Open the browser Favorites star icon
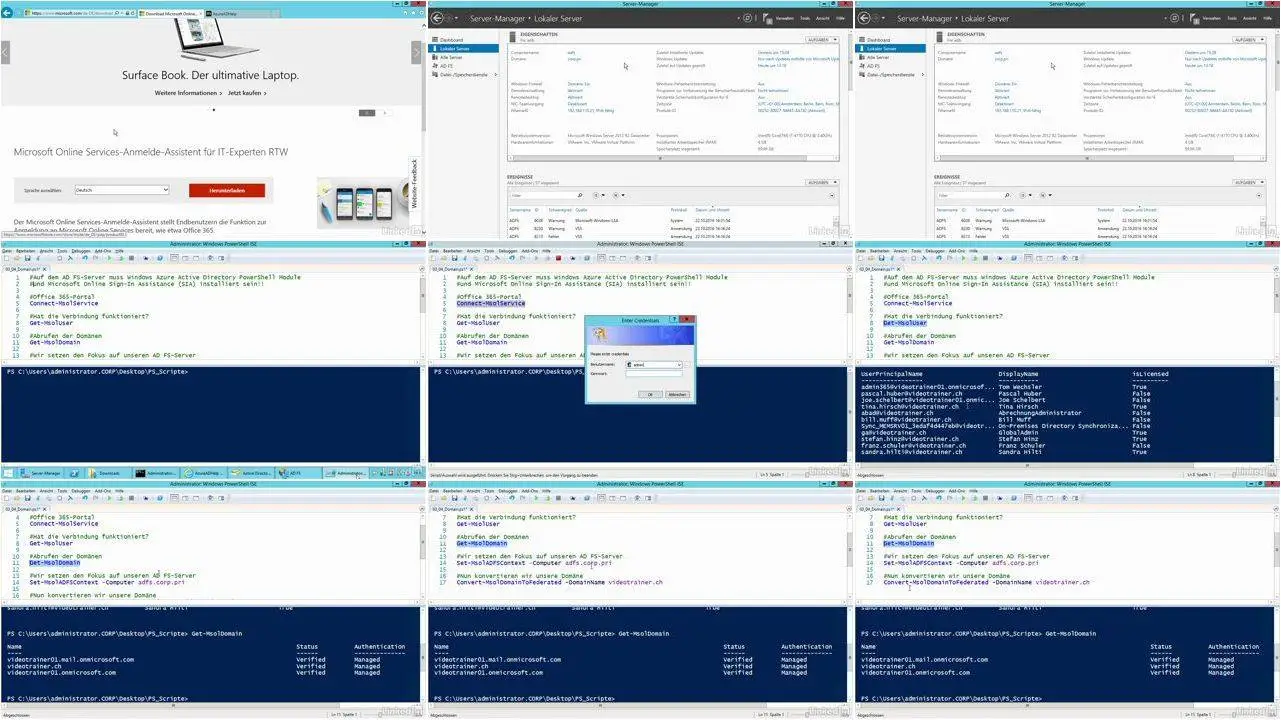 (x=413, y=13)
